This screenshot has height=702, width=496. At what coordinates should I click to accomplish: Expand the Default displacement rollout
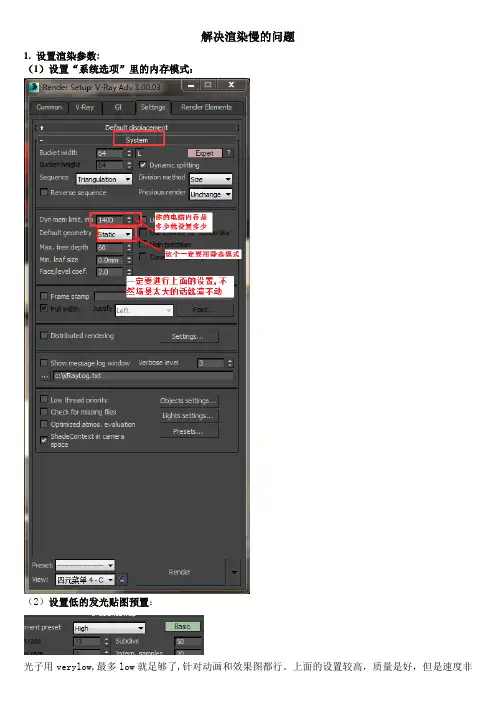[137, 128]
